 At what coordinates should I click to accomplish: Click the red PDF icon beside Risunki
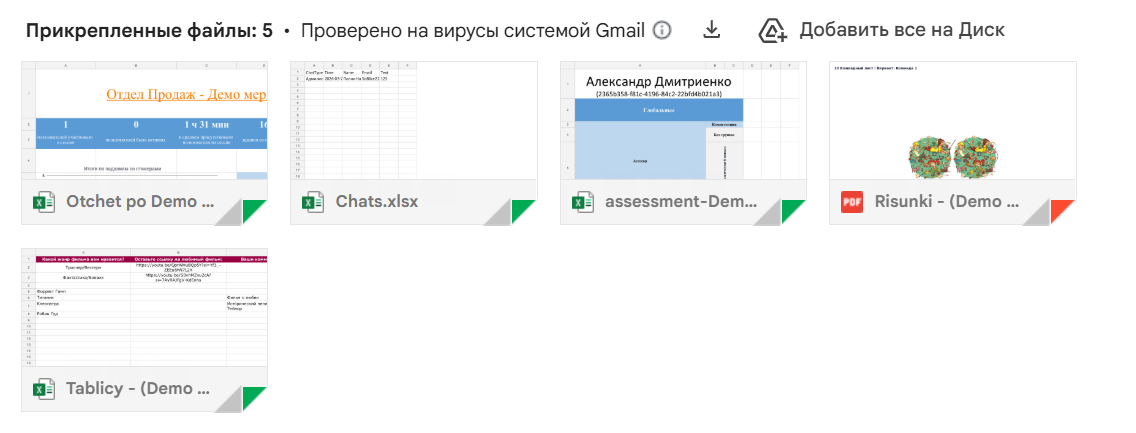point(852,203)
